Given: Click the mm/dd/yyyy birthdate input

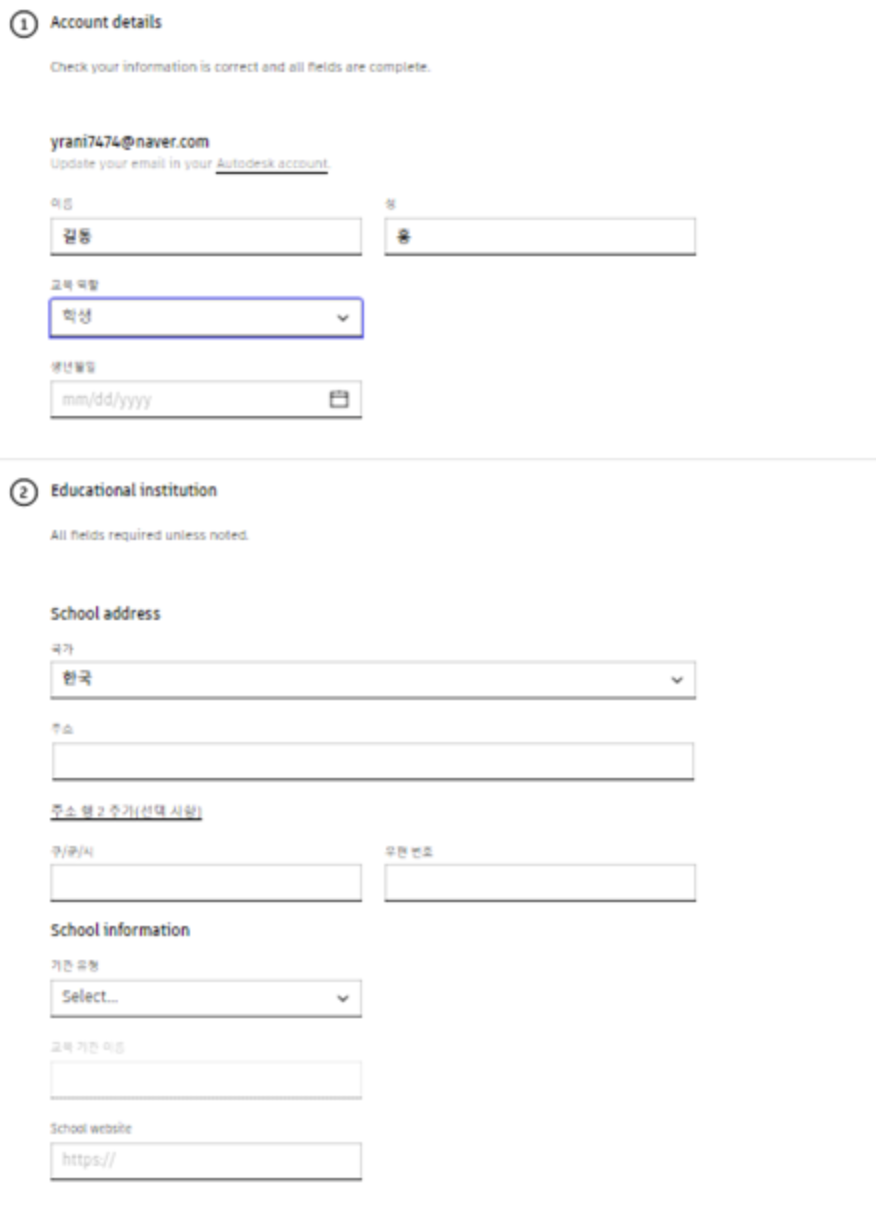Looking at the screenshot, I should (206, 399).
